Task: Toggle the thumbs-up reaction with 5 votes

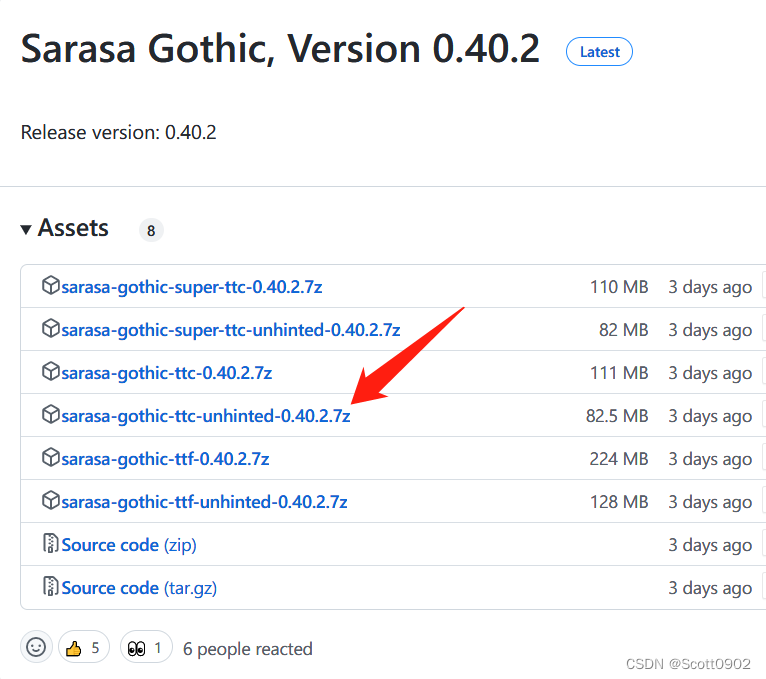Action: [x=84, y=647]
